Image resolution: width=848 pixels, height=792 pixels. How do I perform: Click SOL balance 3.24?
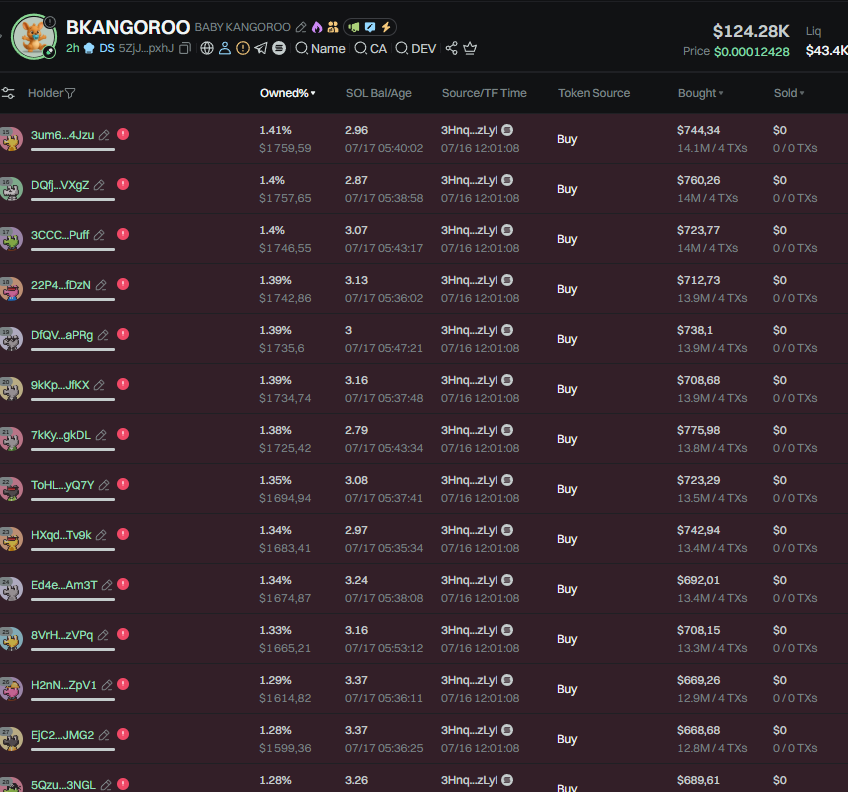click(x=356, y=580)
